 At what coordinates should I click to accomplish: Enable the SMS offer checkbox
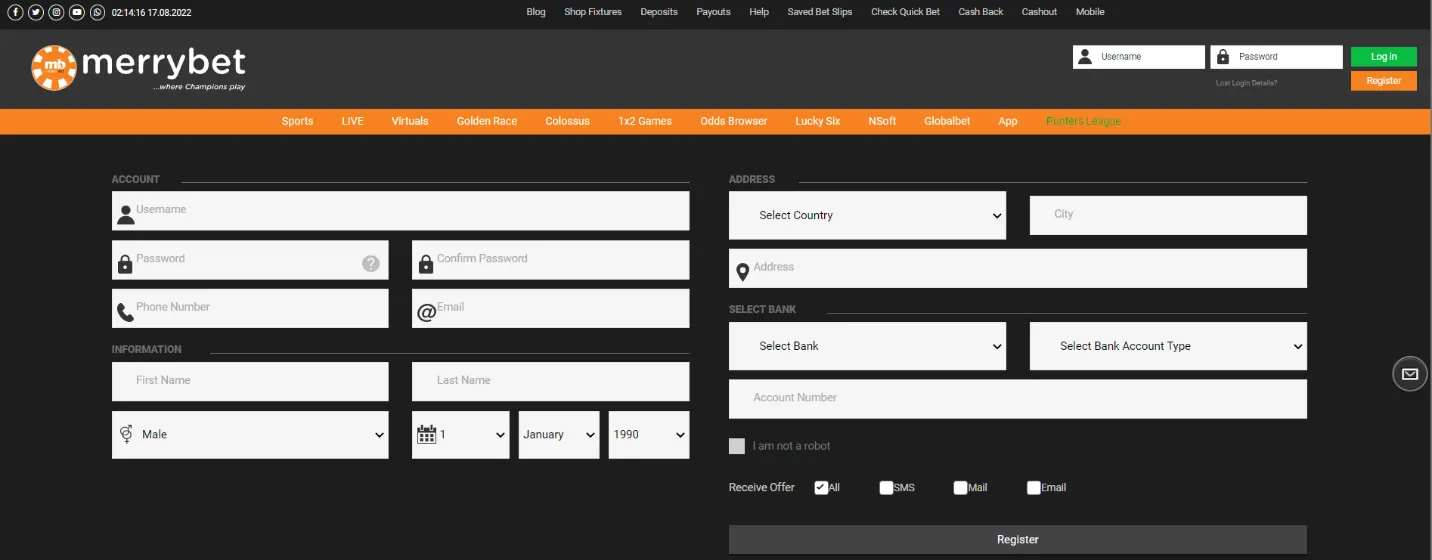886,488
